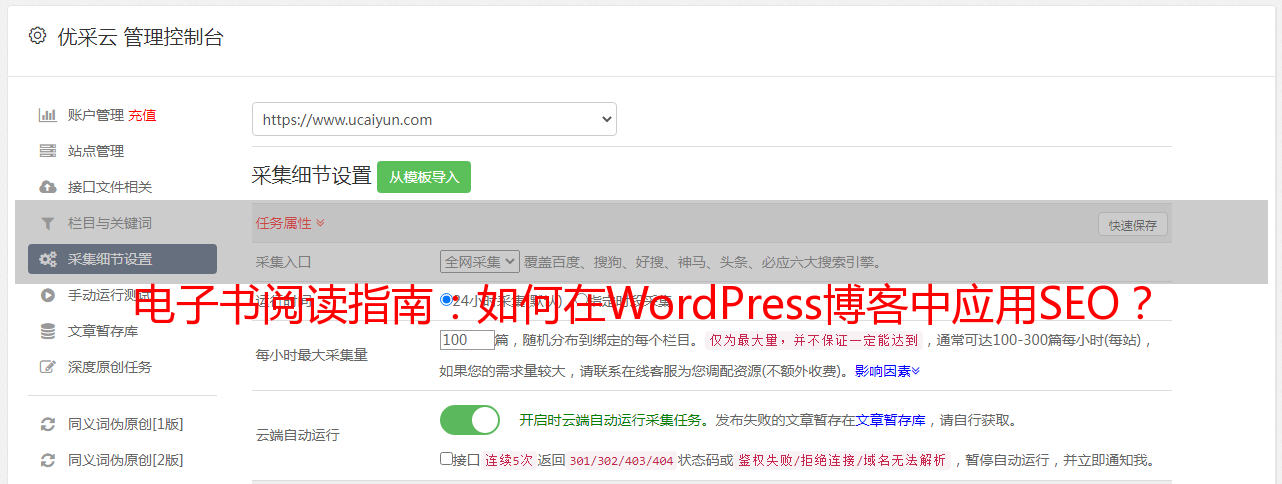Click the 采集细节设置 heading text

click(x=312, y=175)
